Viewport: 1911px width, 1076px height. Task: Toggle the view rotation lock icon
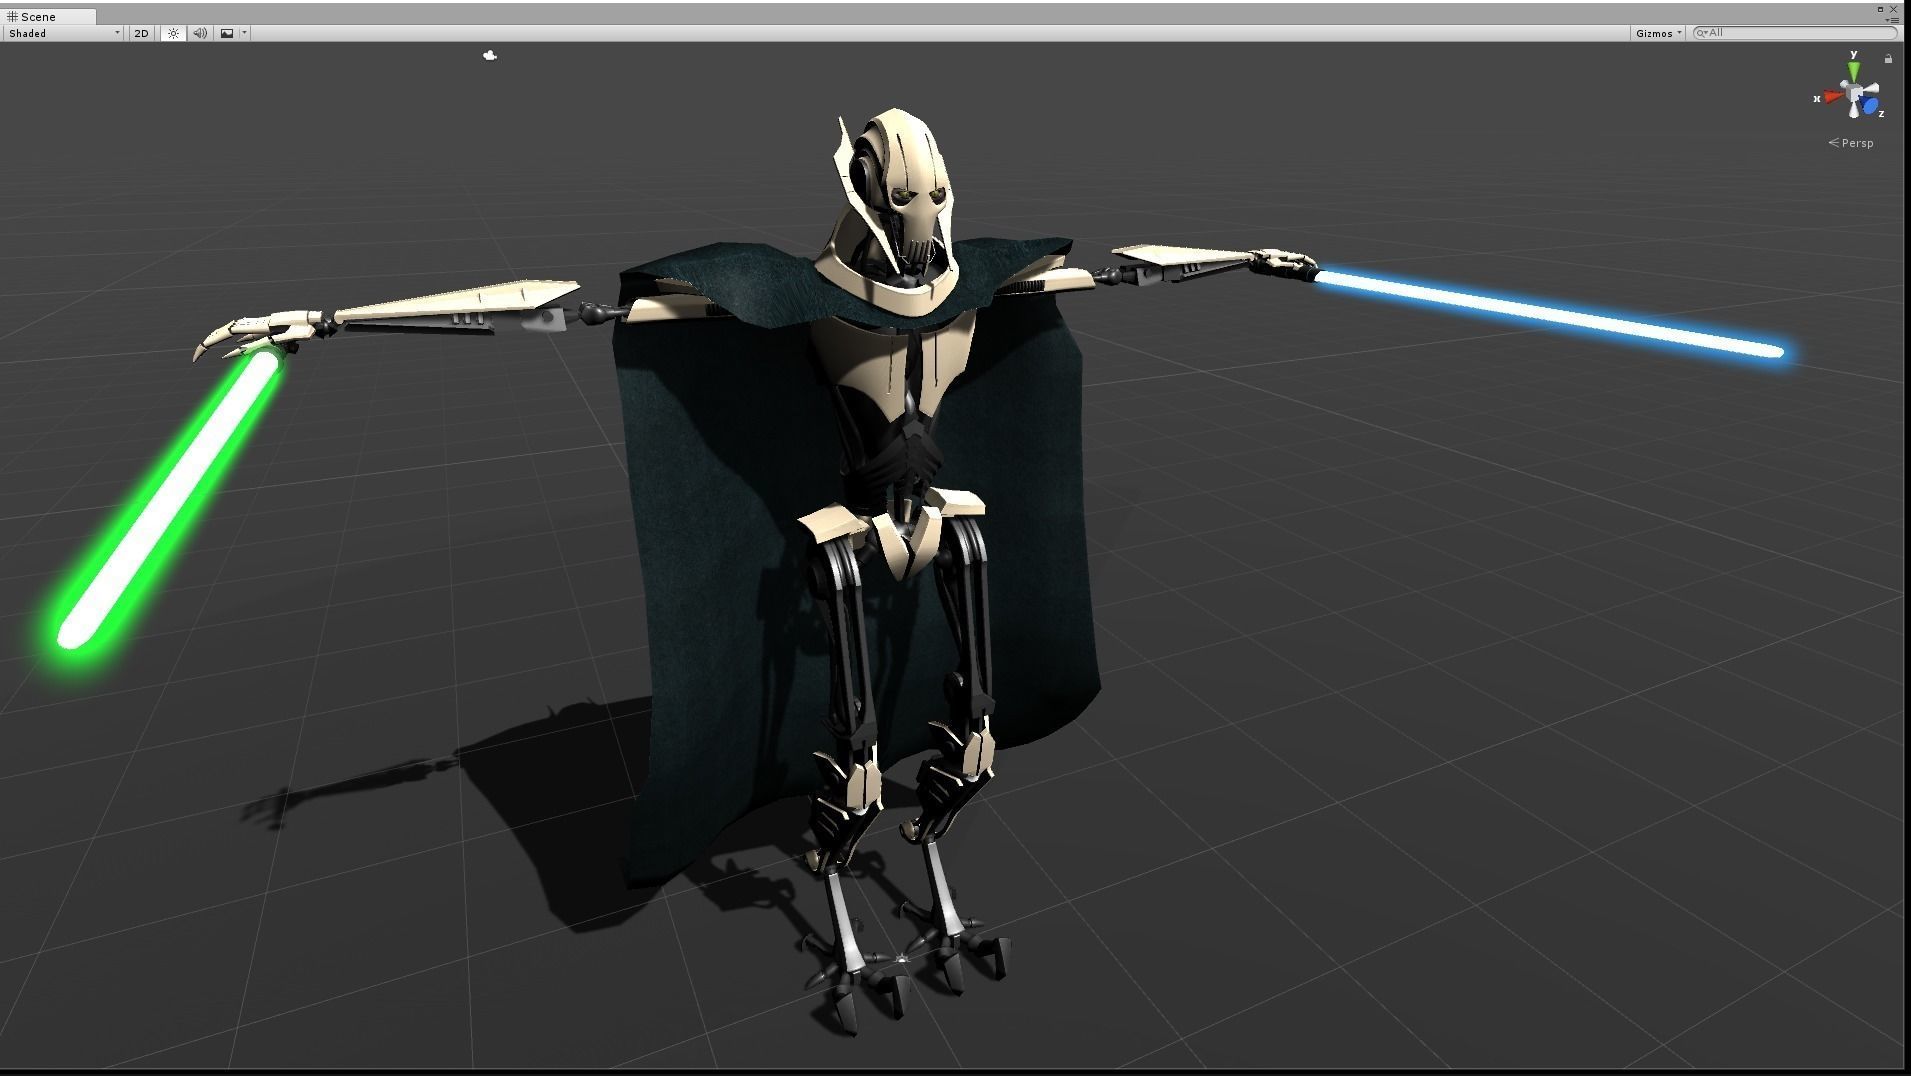pyautogui.click(x=1888, y=59)
